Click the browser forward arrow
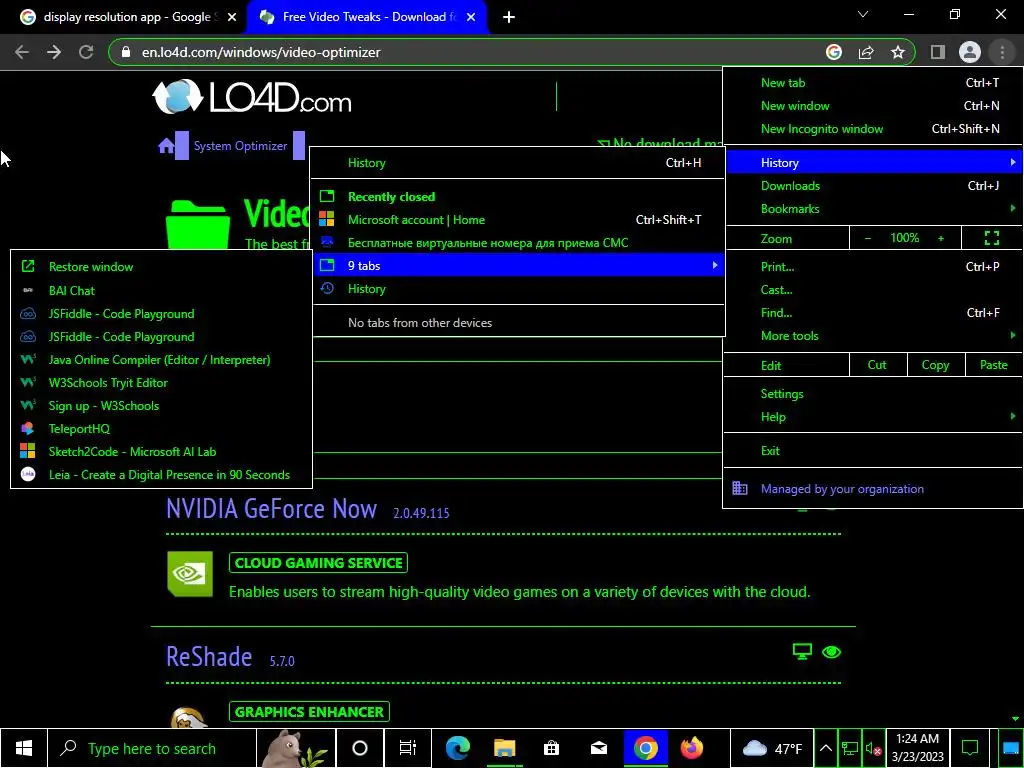1024x768 pixels. pyautogui.click(x=54, y=52)
